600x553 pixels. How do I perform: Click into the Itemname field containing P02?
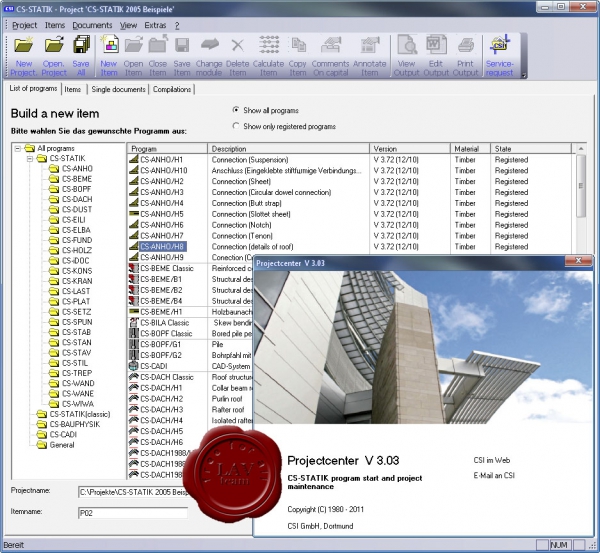133,513
